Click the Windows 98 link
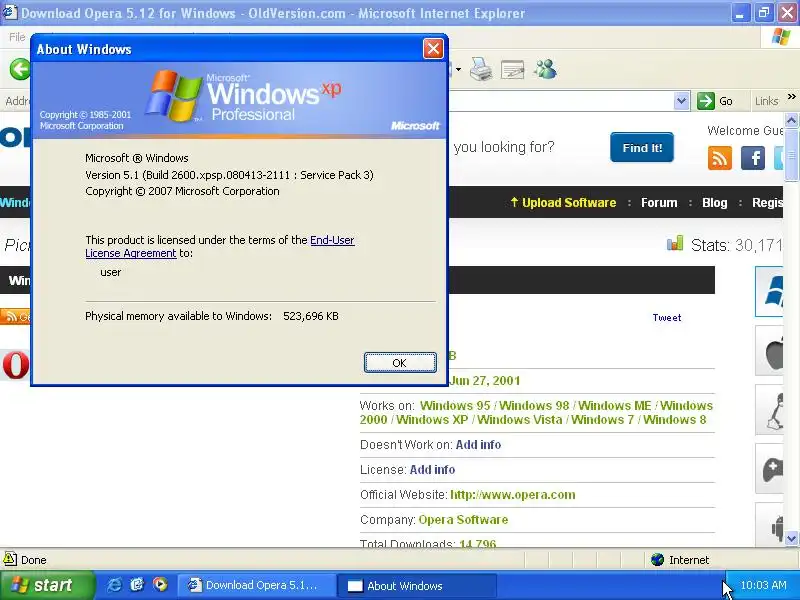This screenshot has height=600, width=800. (x=534, y=406)
